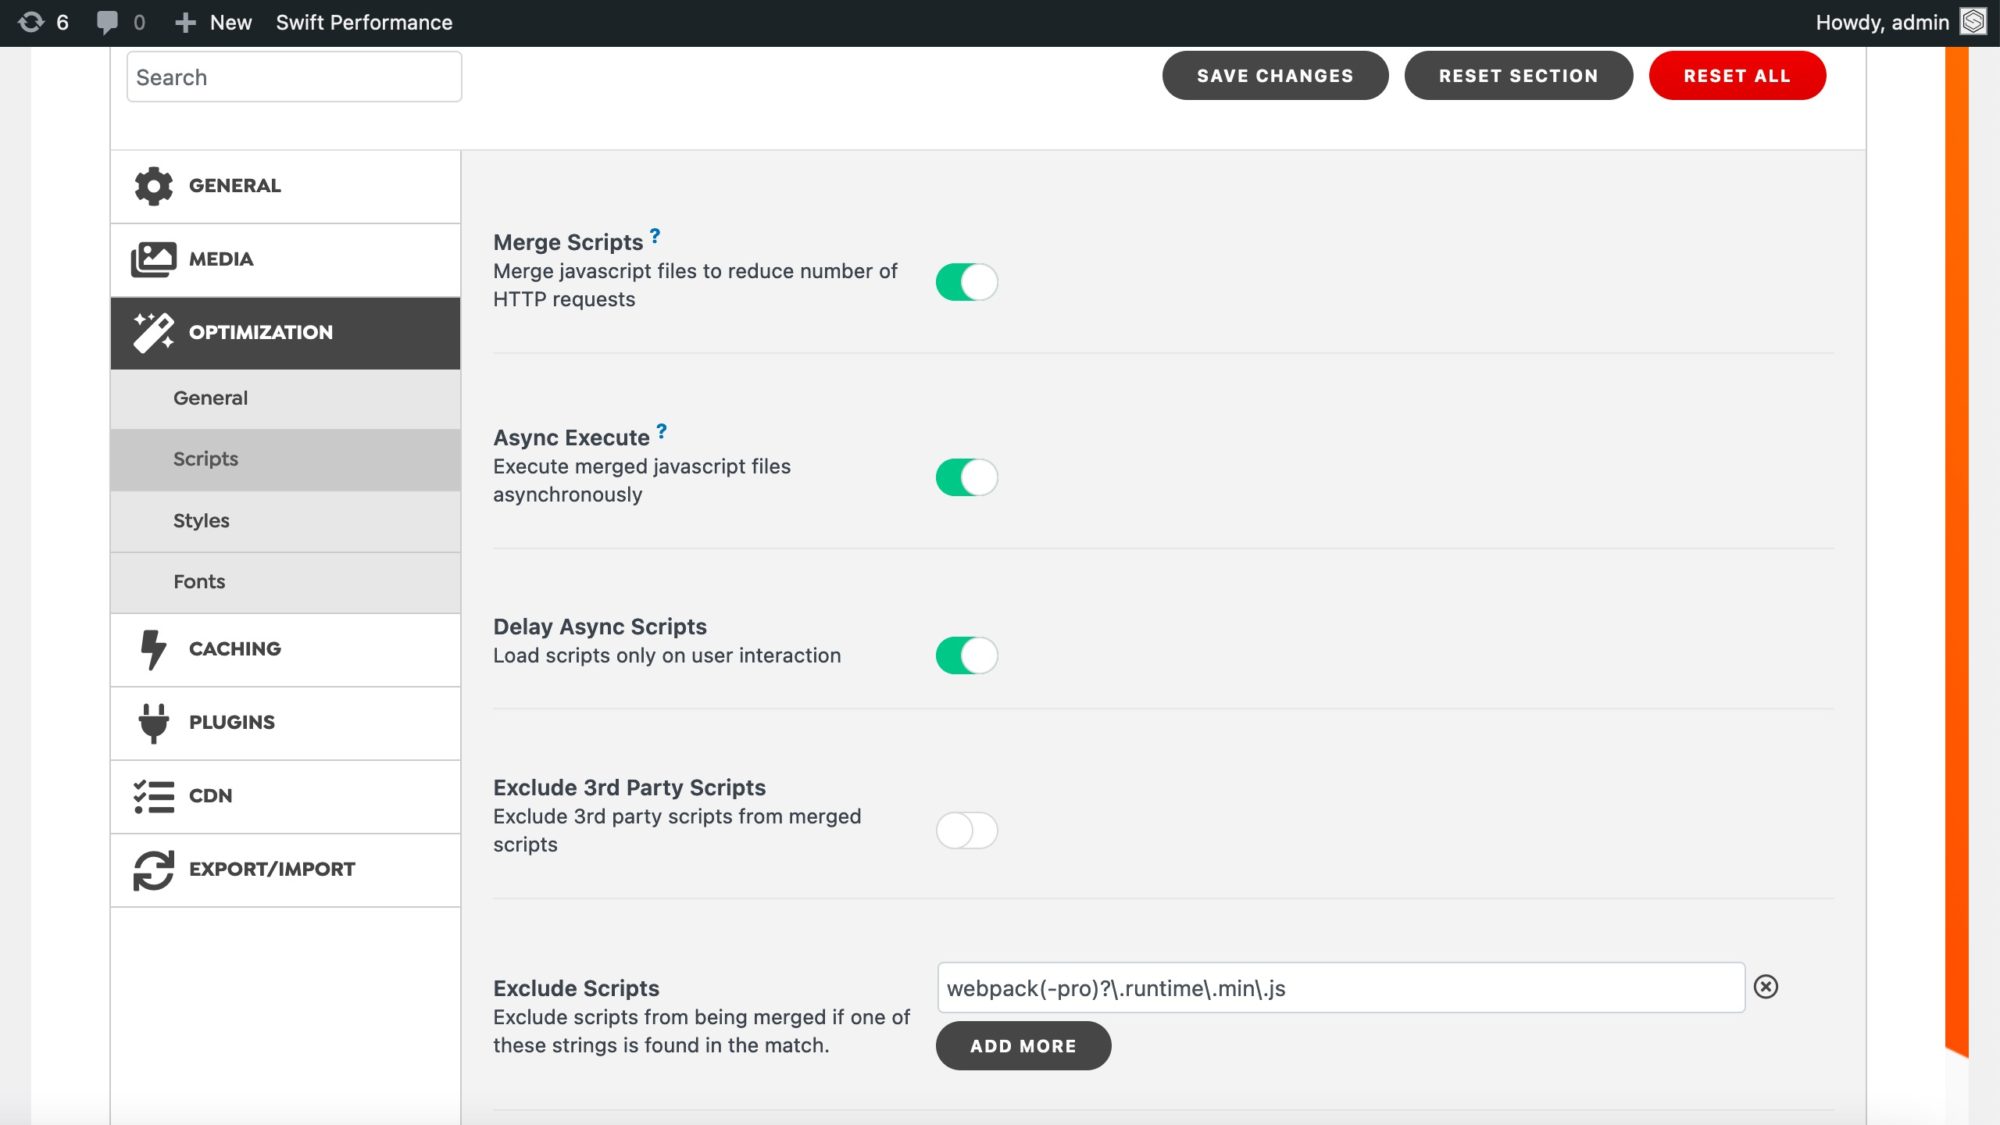Select the Media image icon
The image size is (2000, 1125).
(152, 258)
